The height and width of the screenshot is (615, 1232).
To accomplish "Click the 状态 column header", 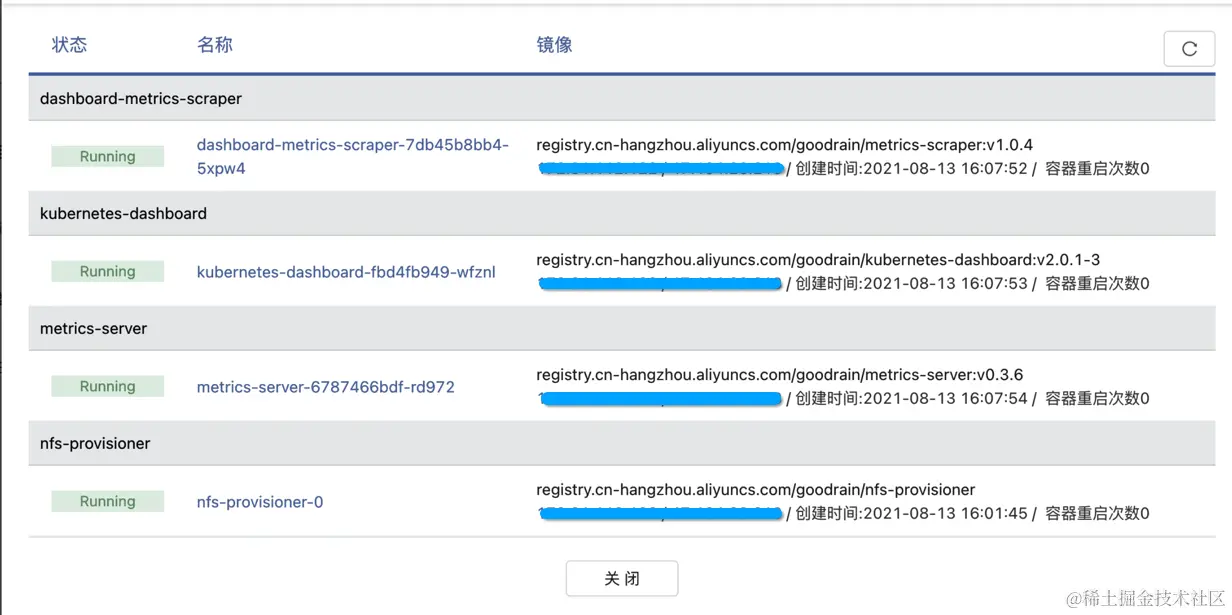I will point(70,45).
